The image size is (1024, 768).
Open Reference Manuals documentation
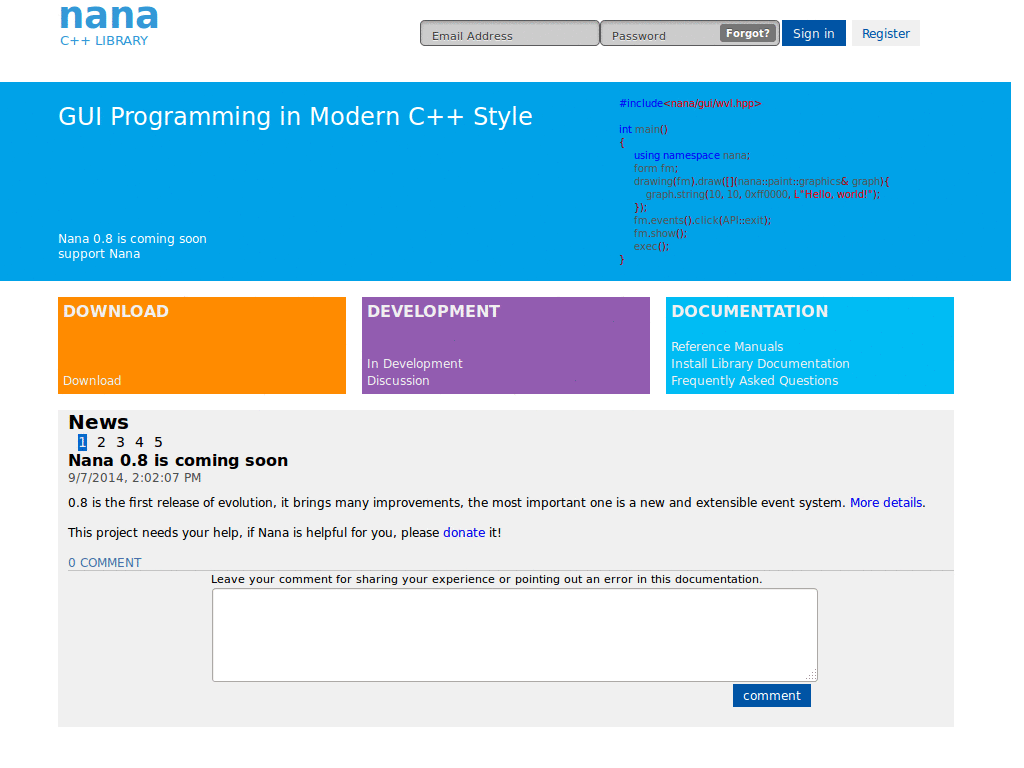click(x=727, y=347)
